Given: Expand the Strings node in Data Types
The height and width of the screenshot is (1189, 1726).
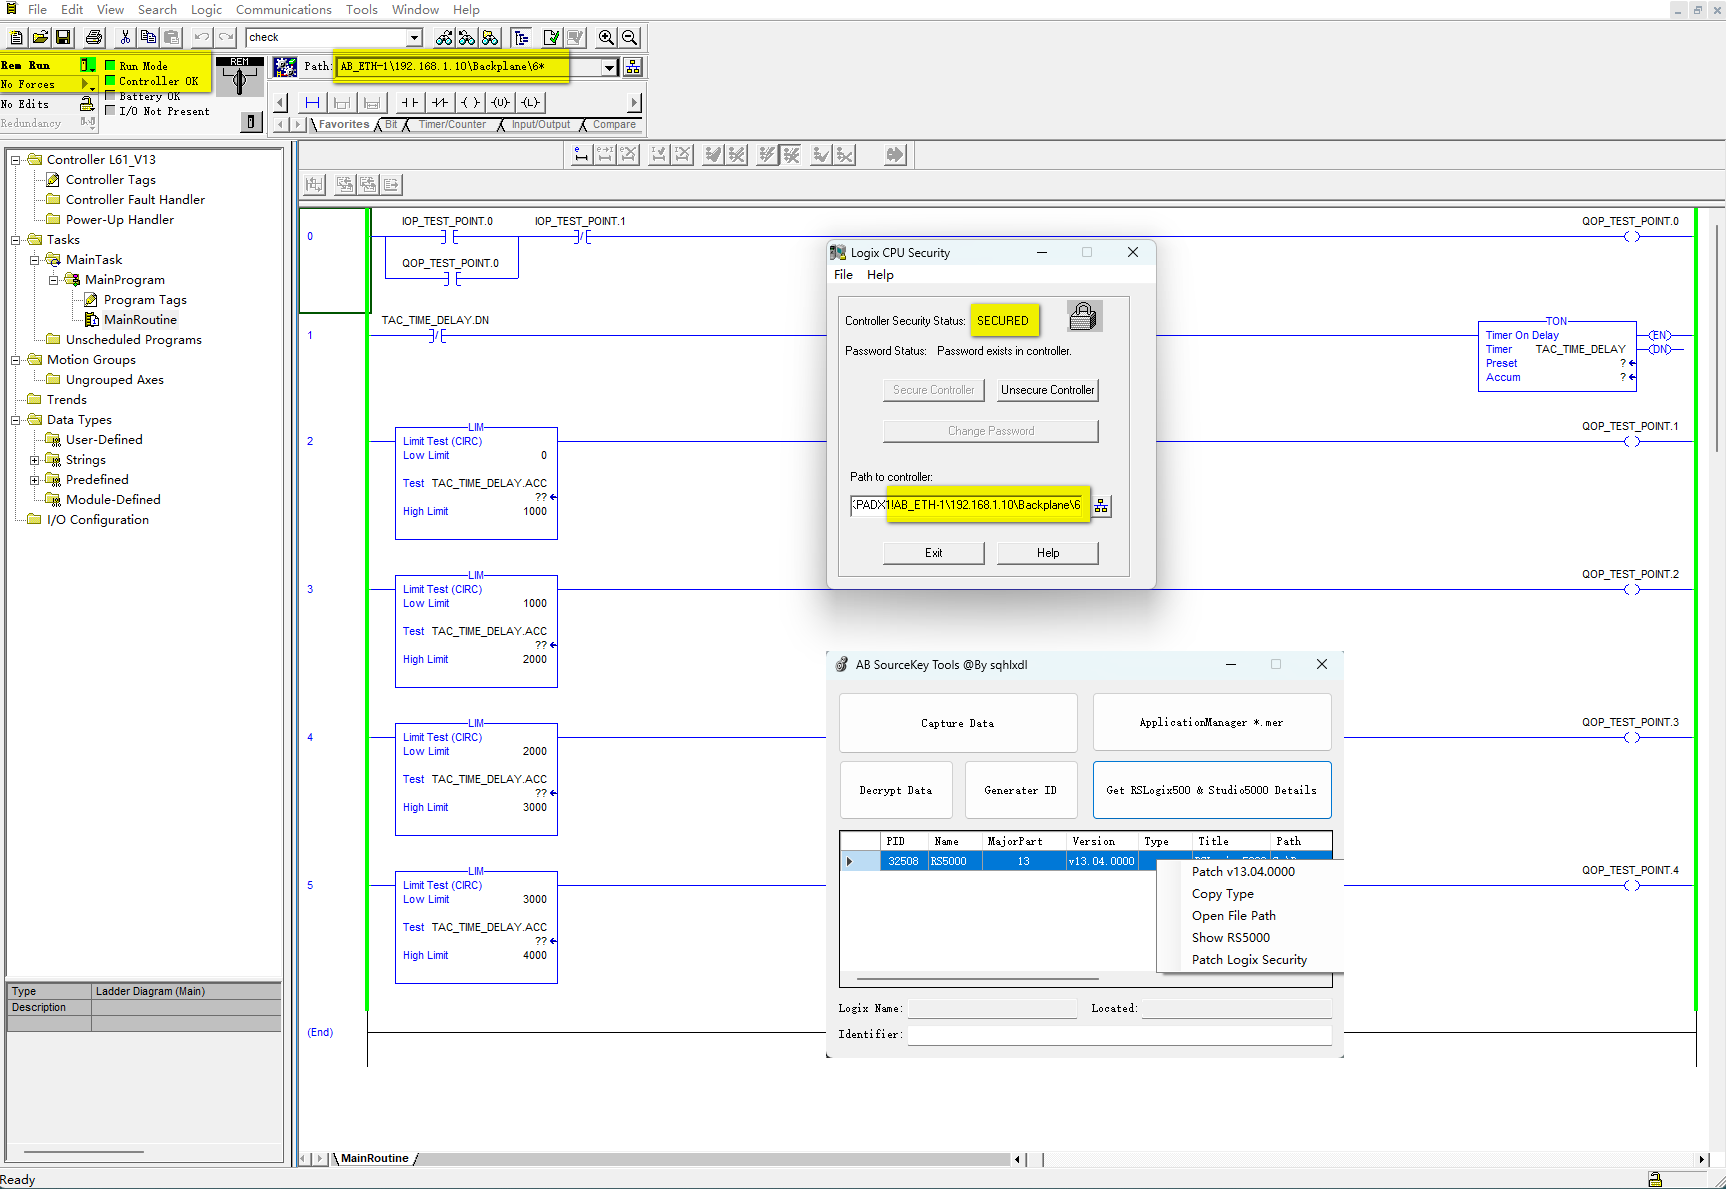Looking at the screenshot, I should pos(35,459).
